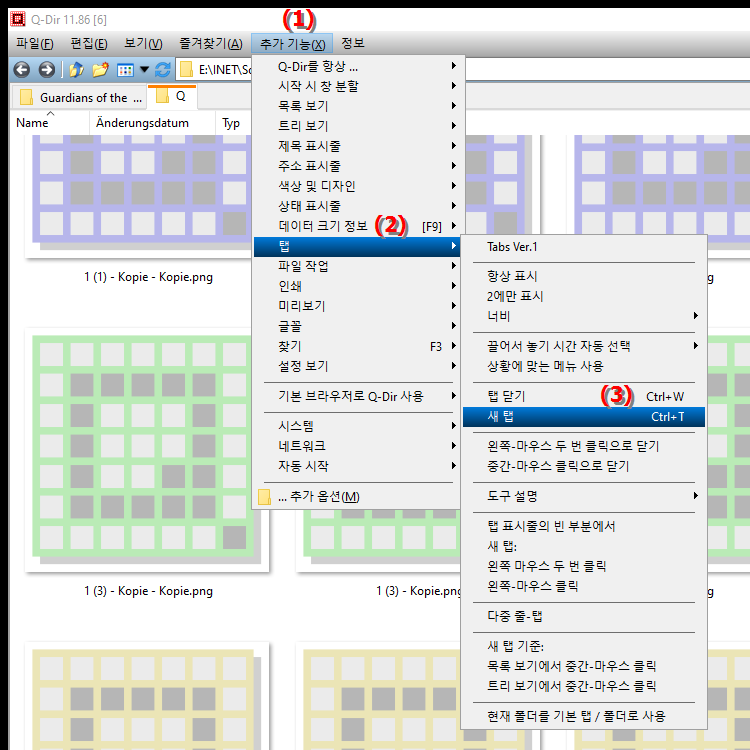Toggle 왼쪽-마우스 두 번 클릭으로 닫기
This screenshot has height=750, width=750.
(x=584, y=446)
